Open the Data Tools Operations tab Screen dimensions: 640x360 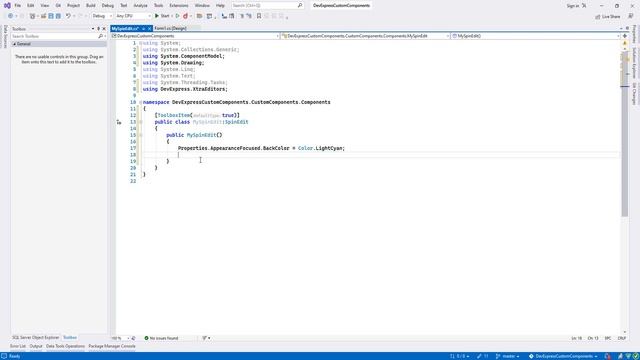pyautogui.click(x=65, y=346)
